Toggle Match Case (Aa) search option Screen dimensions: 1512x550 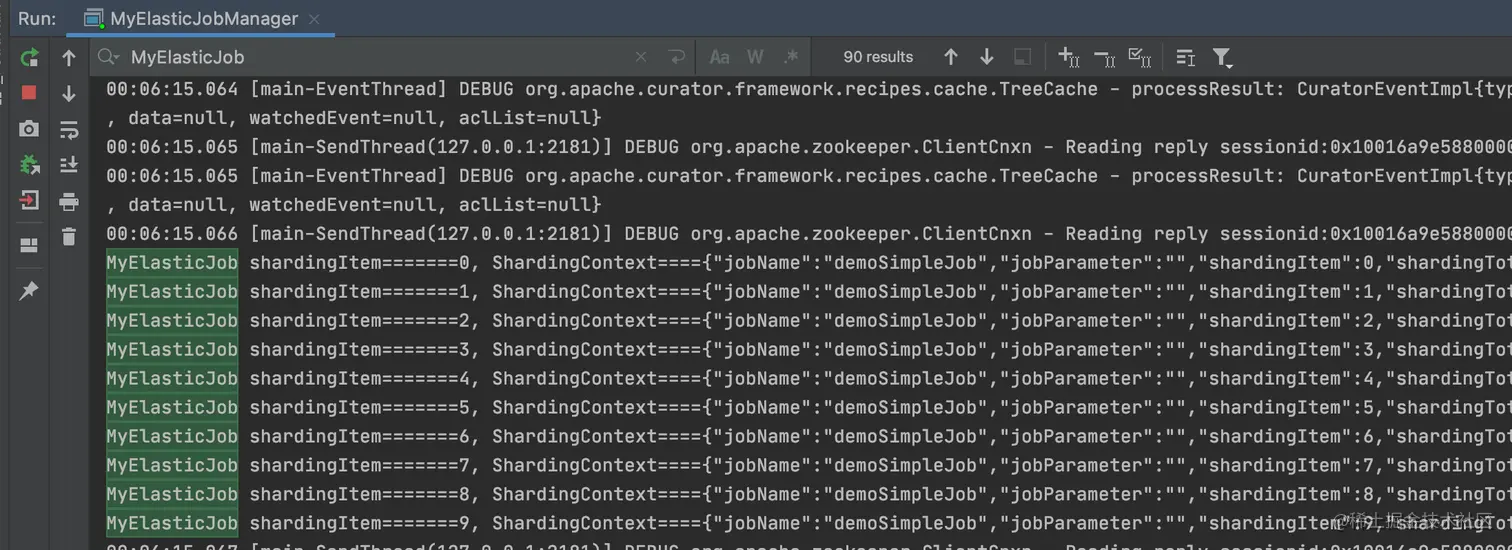pyautogui.click(x=719, y=57)
